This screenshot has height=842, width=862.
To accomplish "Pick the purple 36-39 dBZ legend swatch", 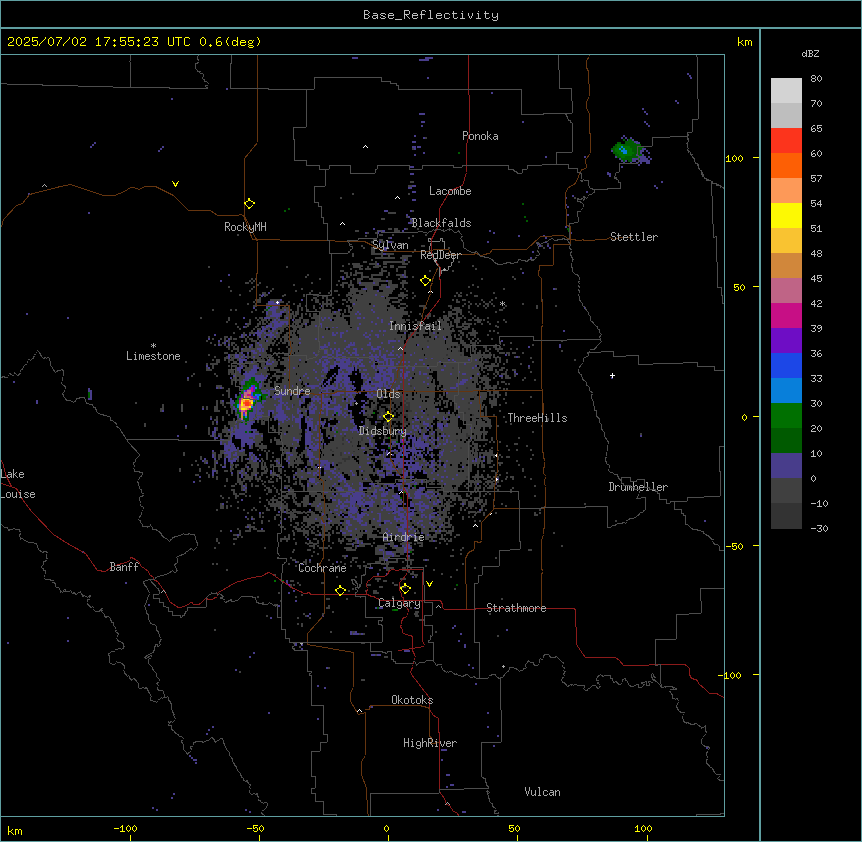I will (786, 341).
